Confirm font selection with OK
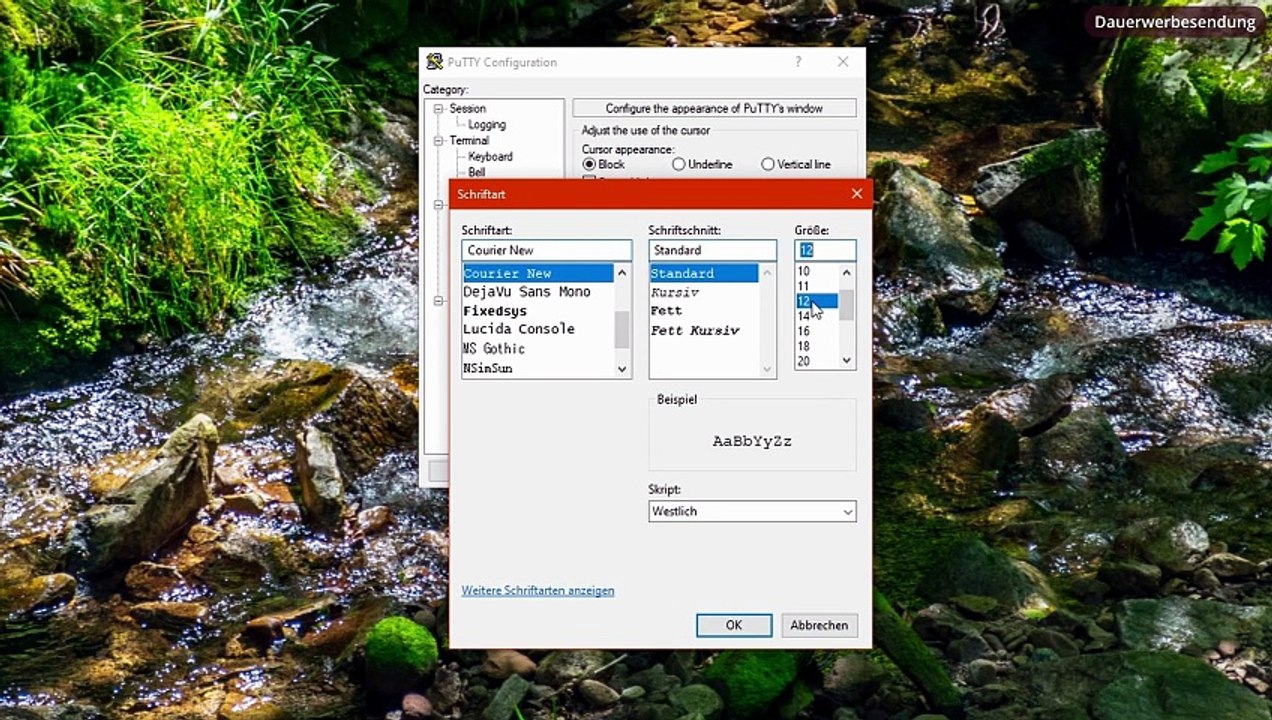The height and width of the screenshot is (720, 1272). [x=734, y=625]
